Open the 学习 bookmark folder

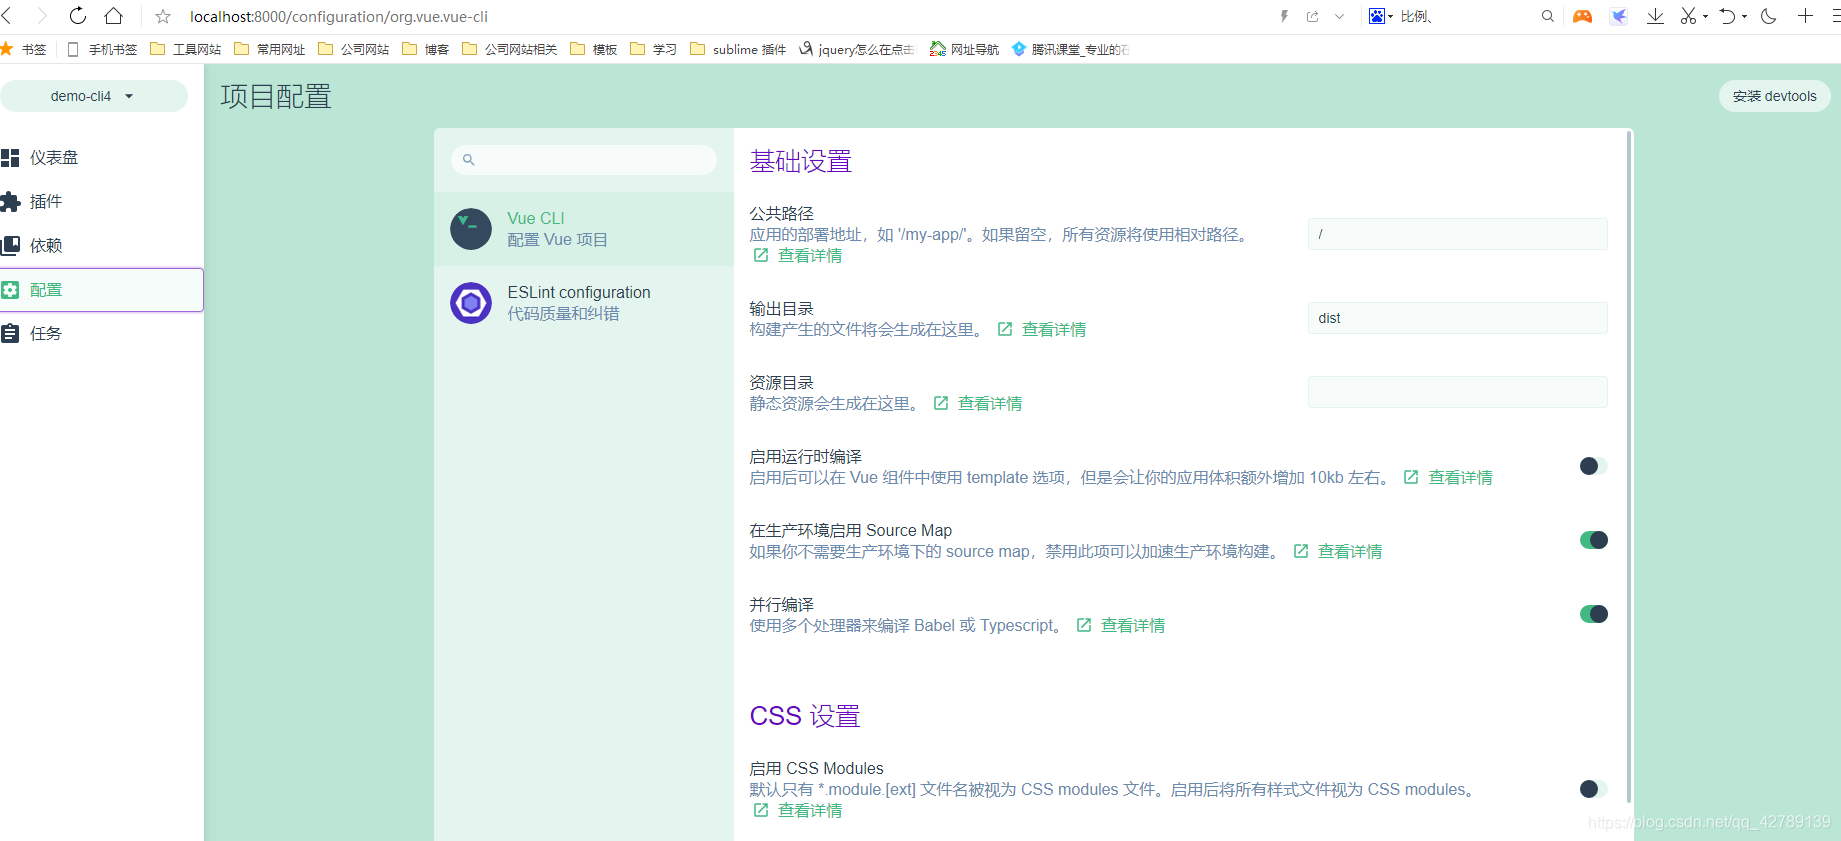coord(654,49)
